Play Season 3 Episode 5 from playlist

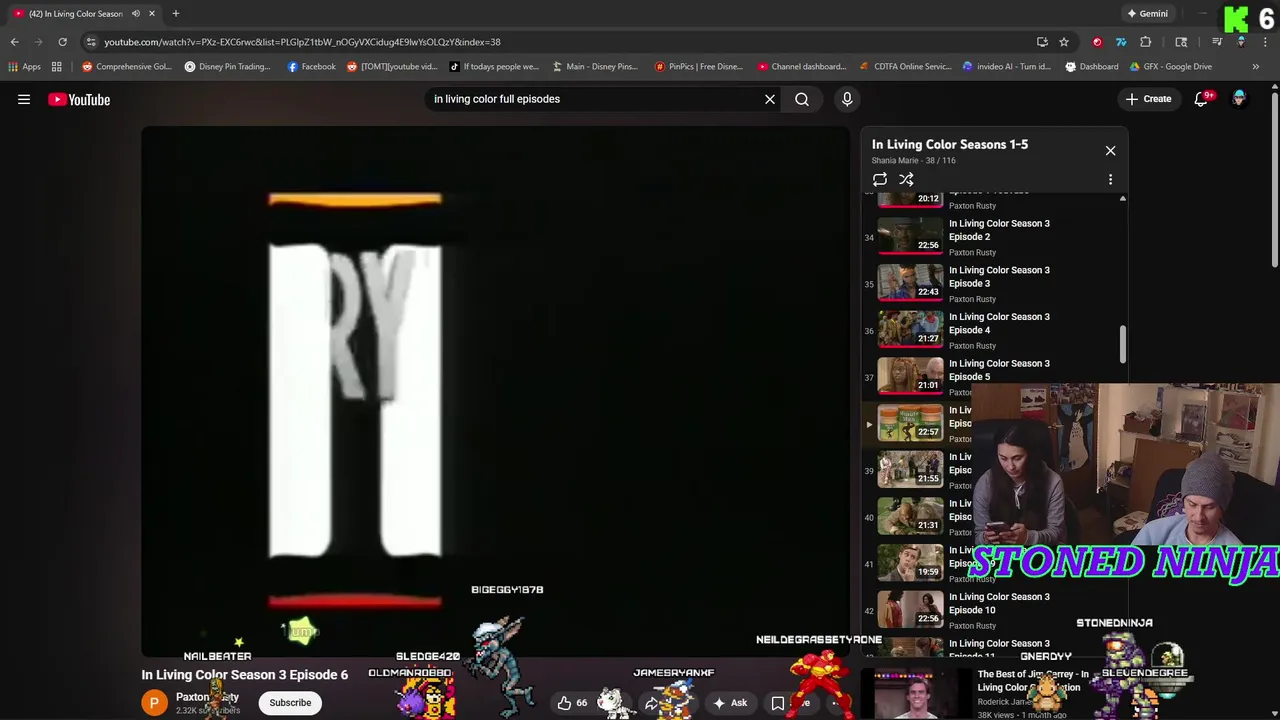click(993, 376)
